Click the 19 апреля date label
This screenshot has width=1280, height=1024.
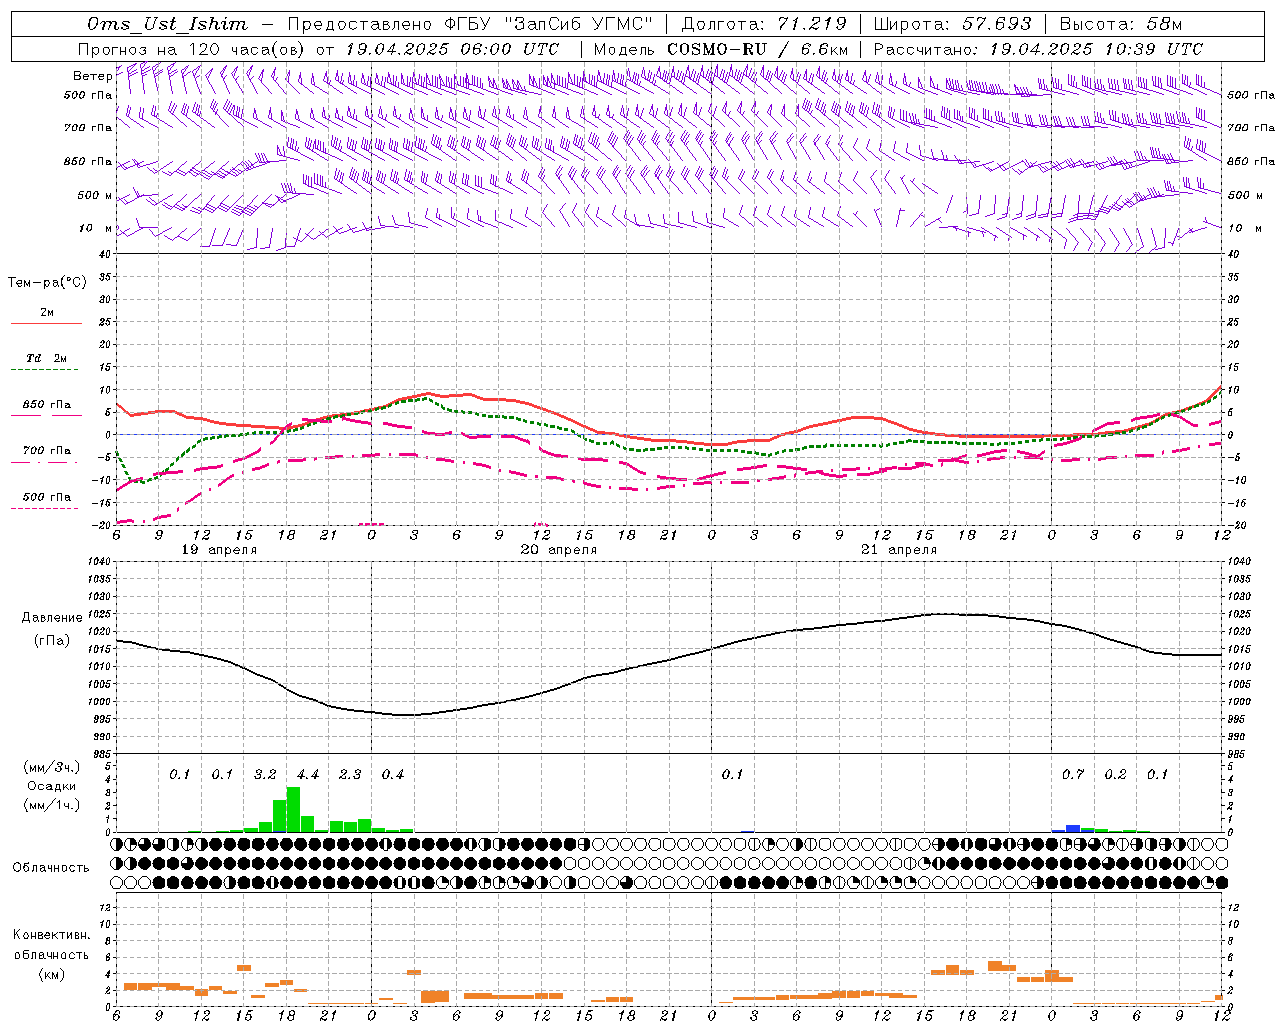tap(219, 550)
